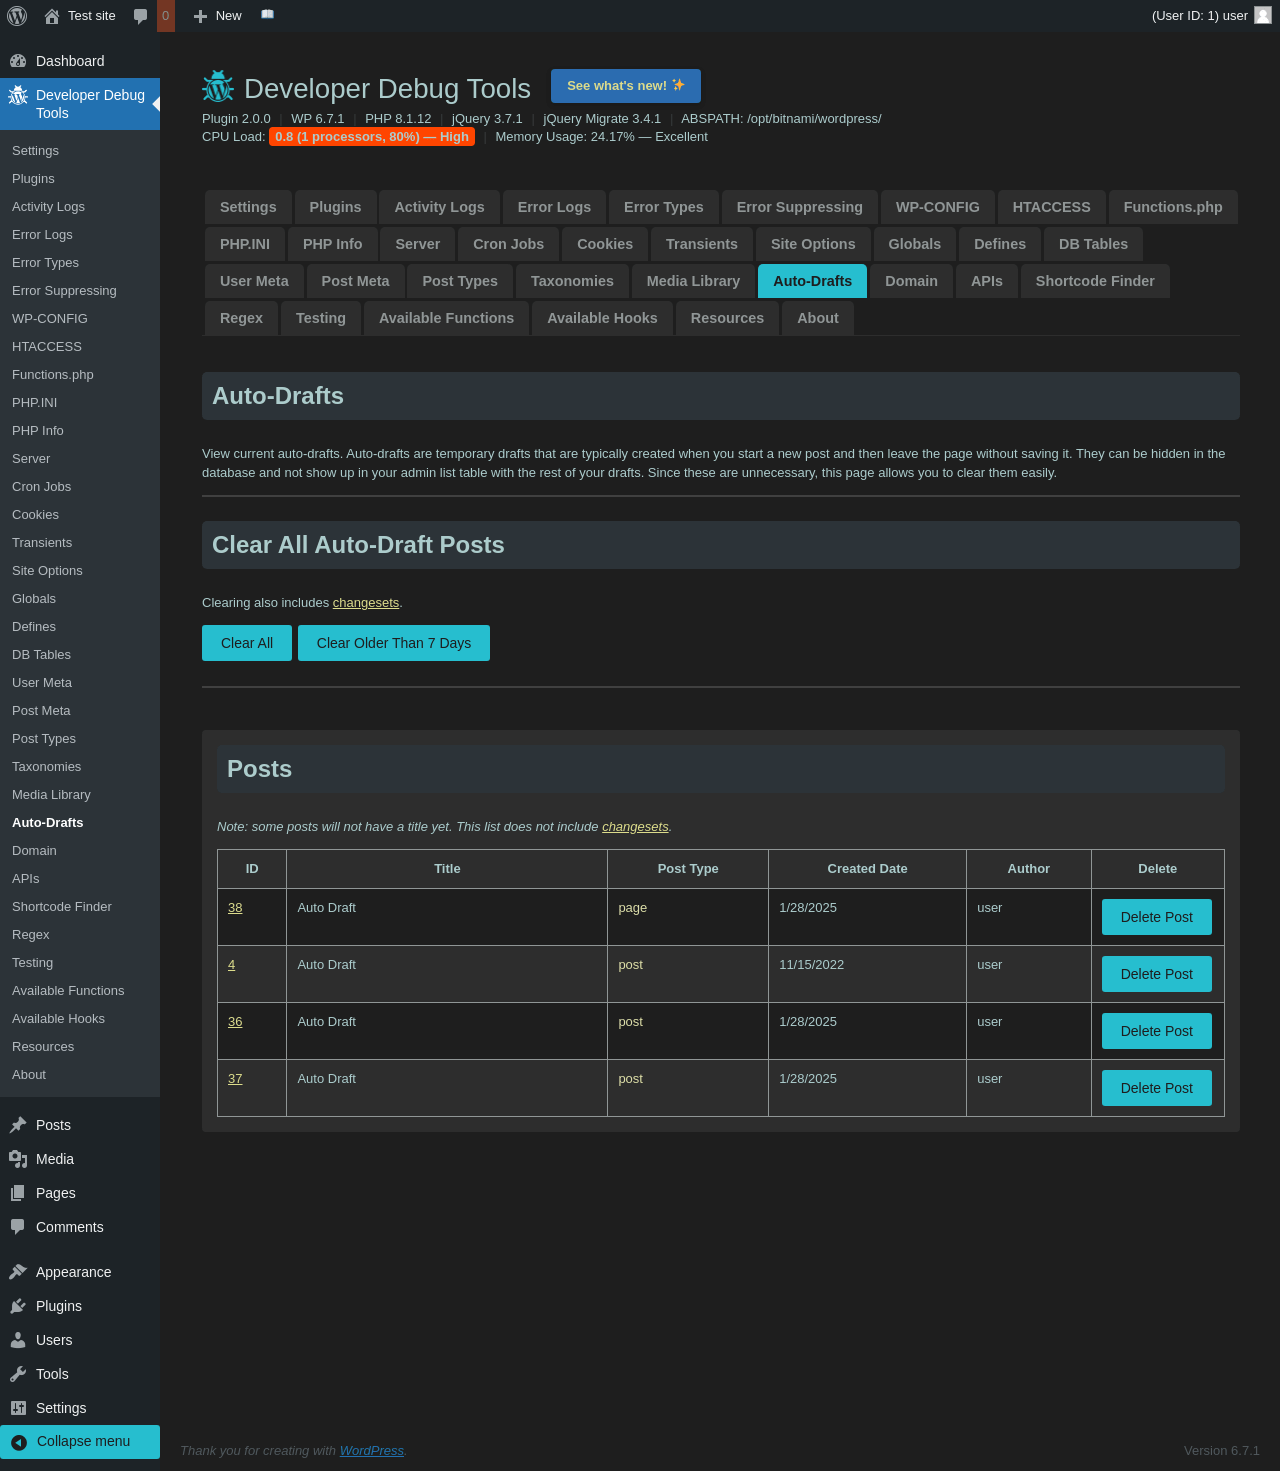Open changesets link under Clear All heading

[366, 603]
